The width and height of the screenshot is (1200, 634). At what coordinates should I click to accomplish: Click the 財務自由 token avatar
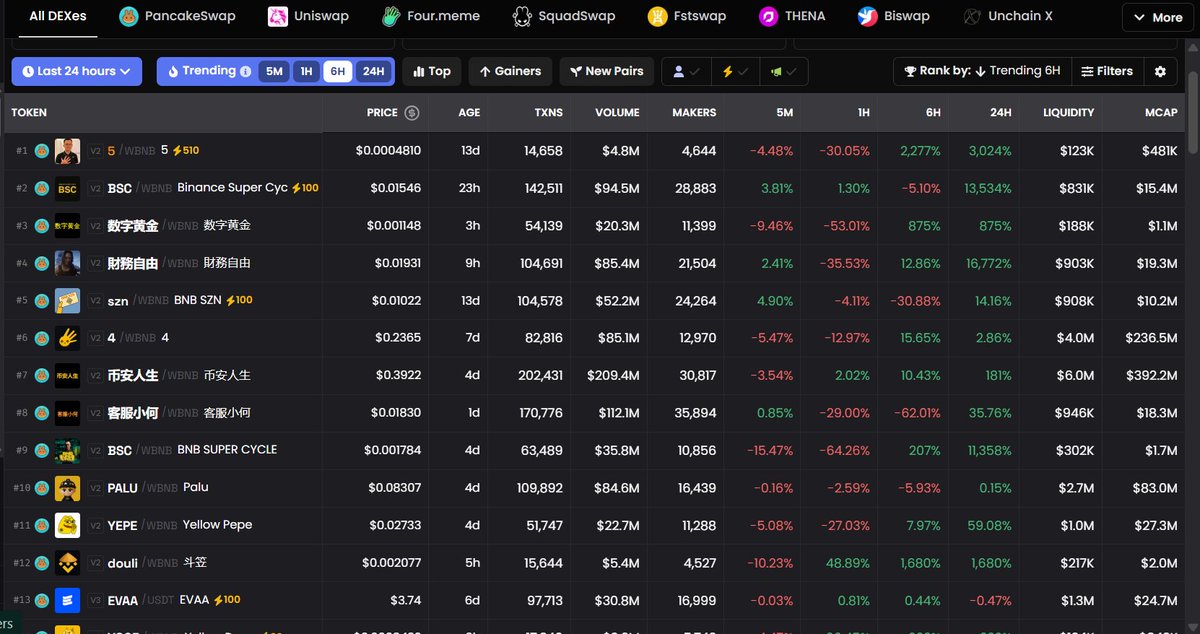pos(67,263)
